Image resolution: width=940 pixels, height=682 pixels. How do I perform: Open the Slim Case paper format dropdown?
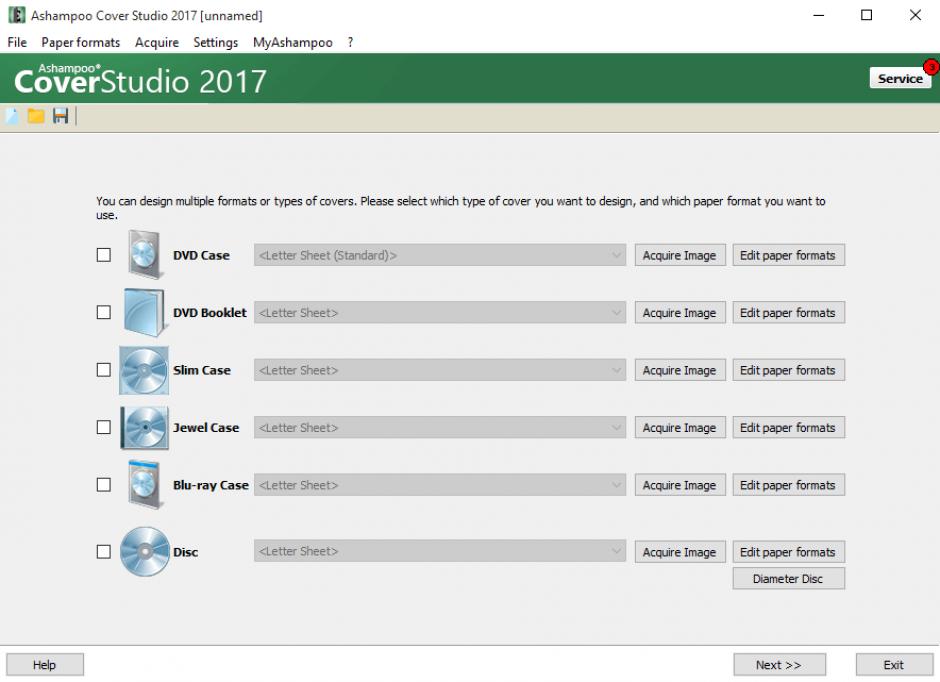pyautogui.click(x=440, y=370)
